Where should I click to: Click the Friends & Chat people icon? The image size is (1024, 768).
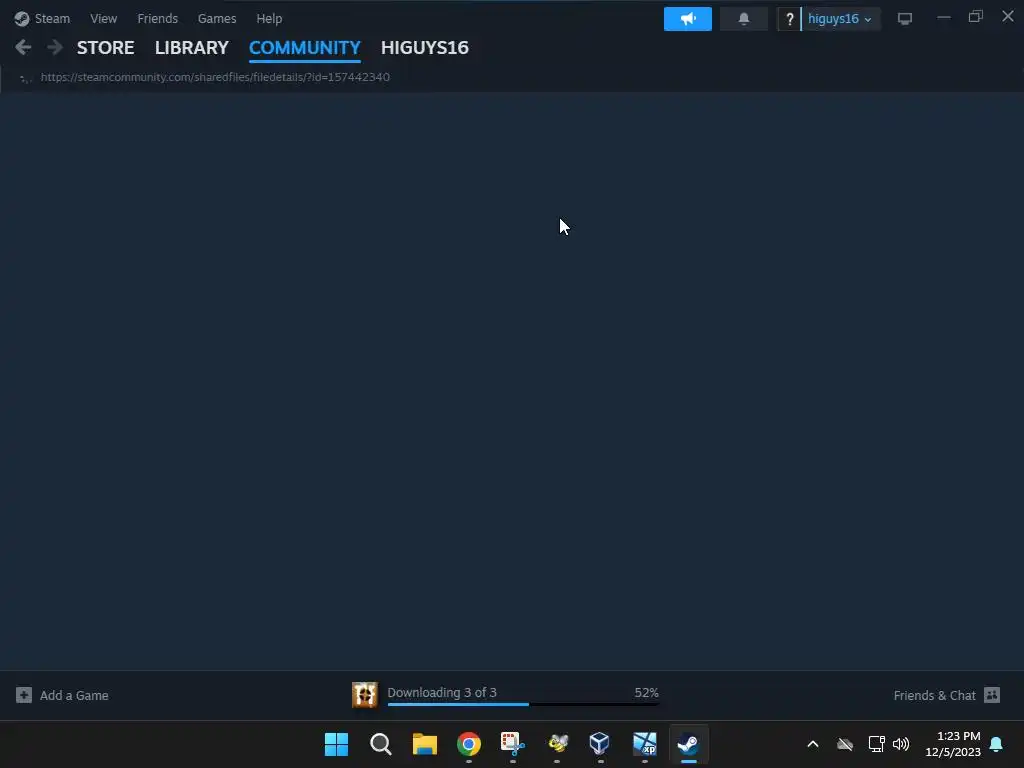tap(991, 695)
